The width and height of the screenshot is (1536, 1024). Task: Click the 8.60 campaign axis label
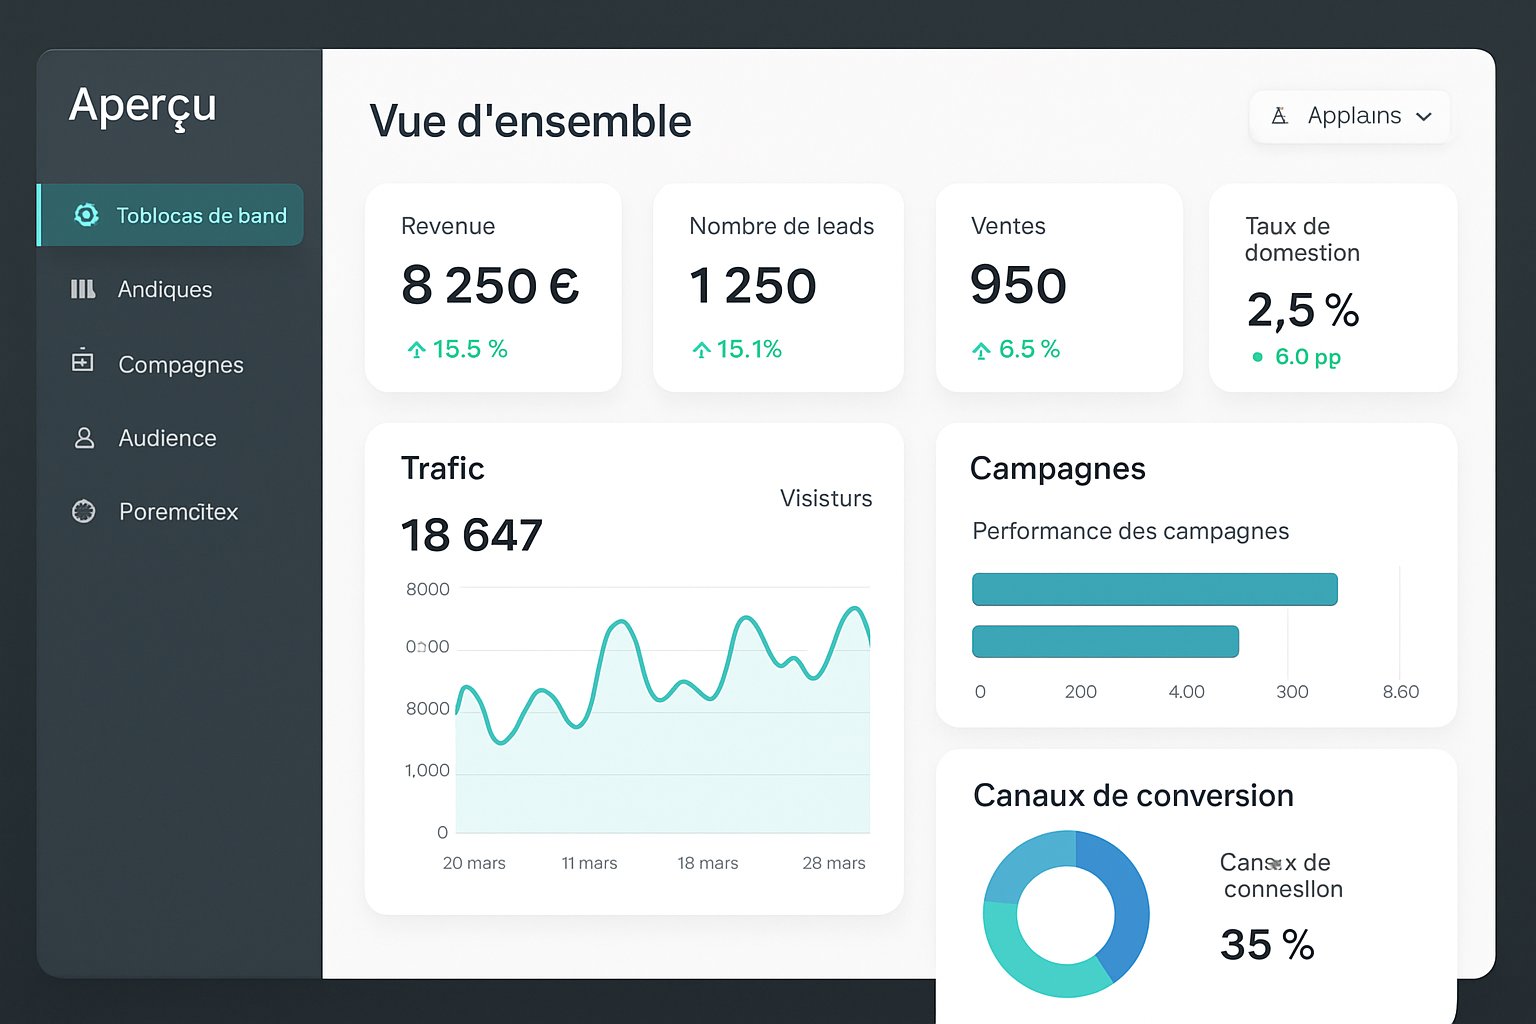(1401, 692)
